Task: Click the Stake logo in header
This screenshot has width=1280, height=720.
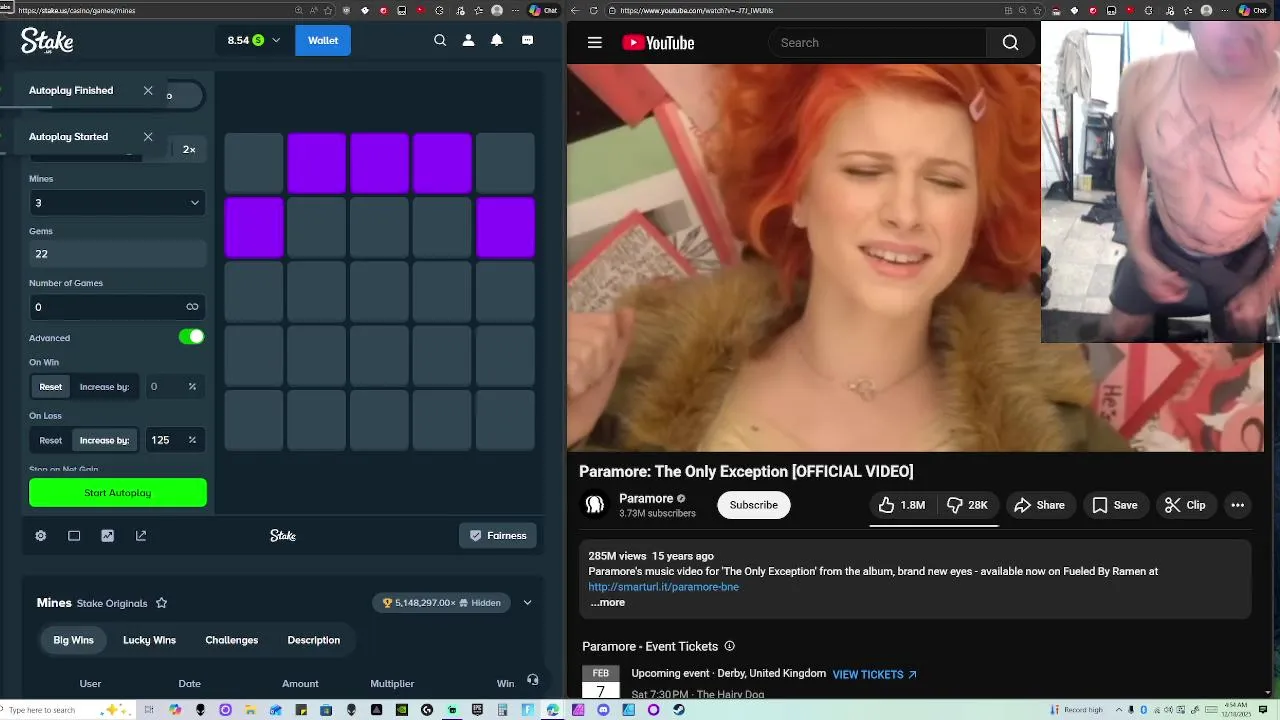Action: [x=47, y=40]
